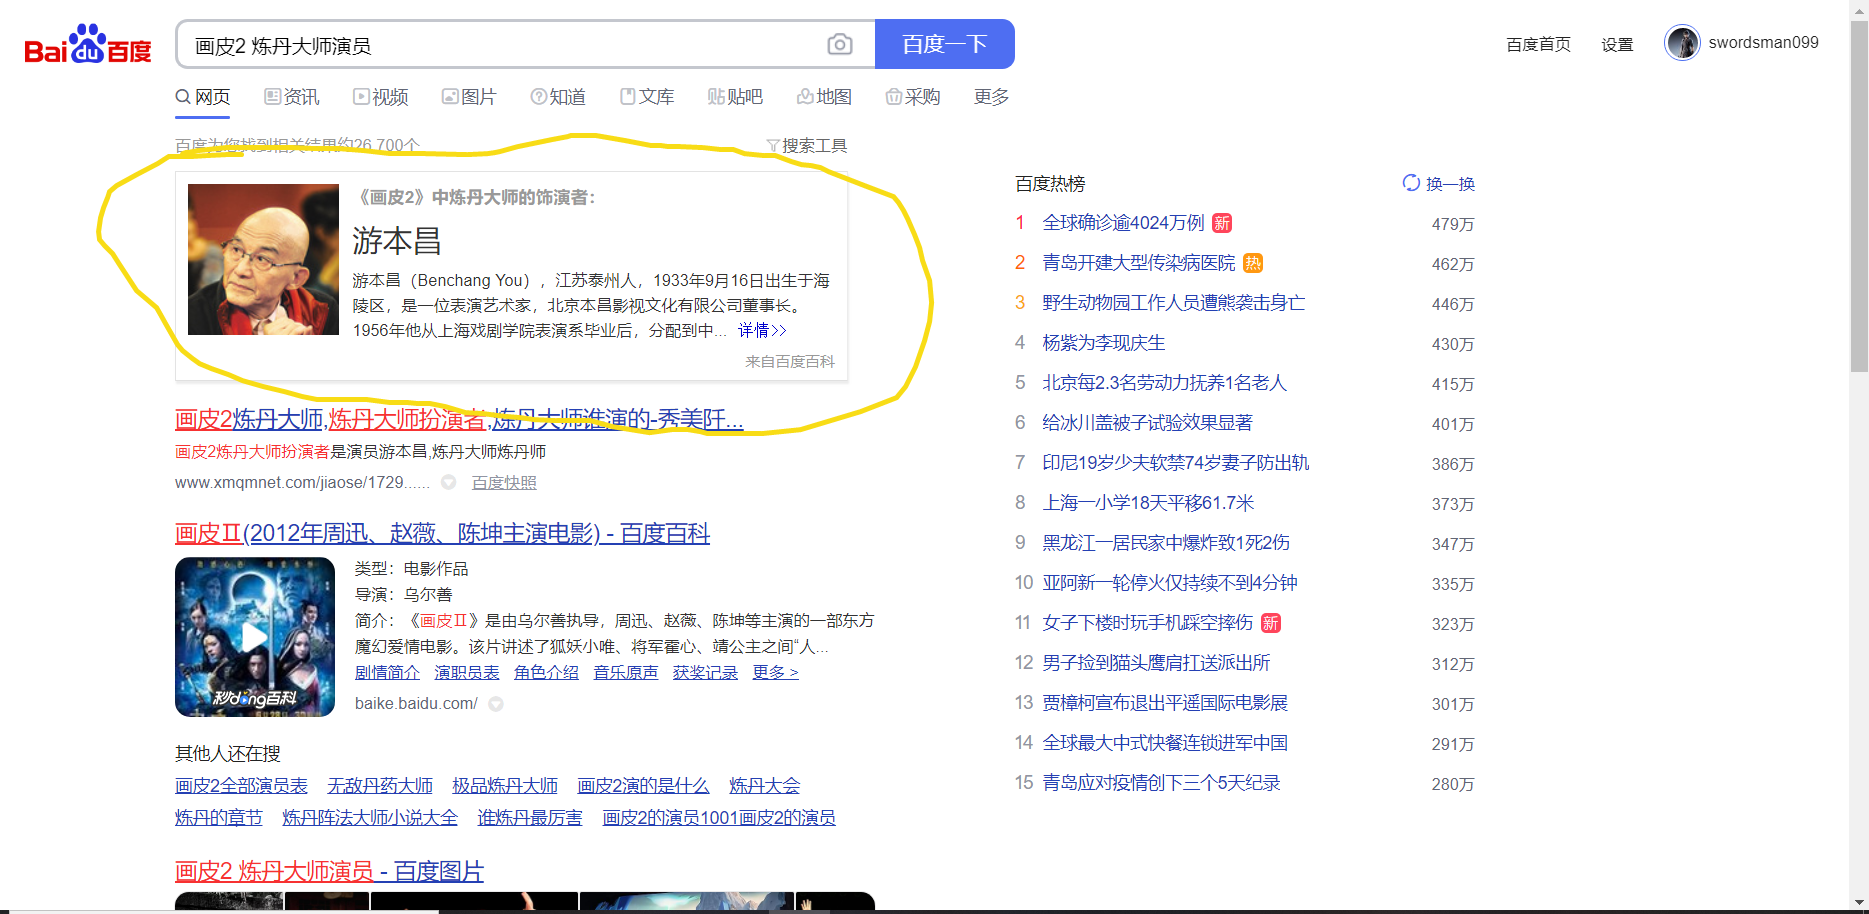
Task: View 百度快照 cached page
Action: [x=504, y=483]
